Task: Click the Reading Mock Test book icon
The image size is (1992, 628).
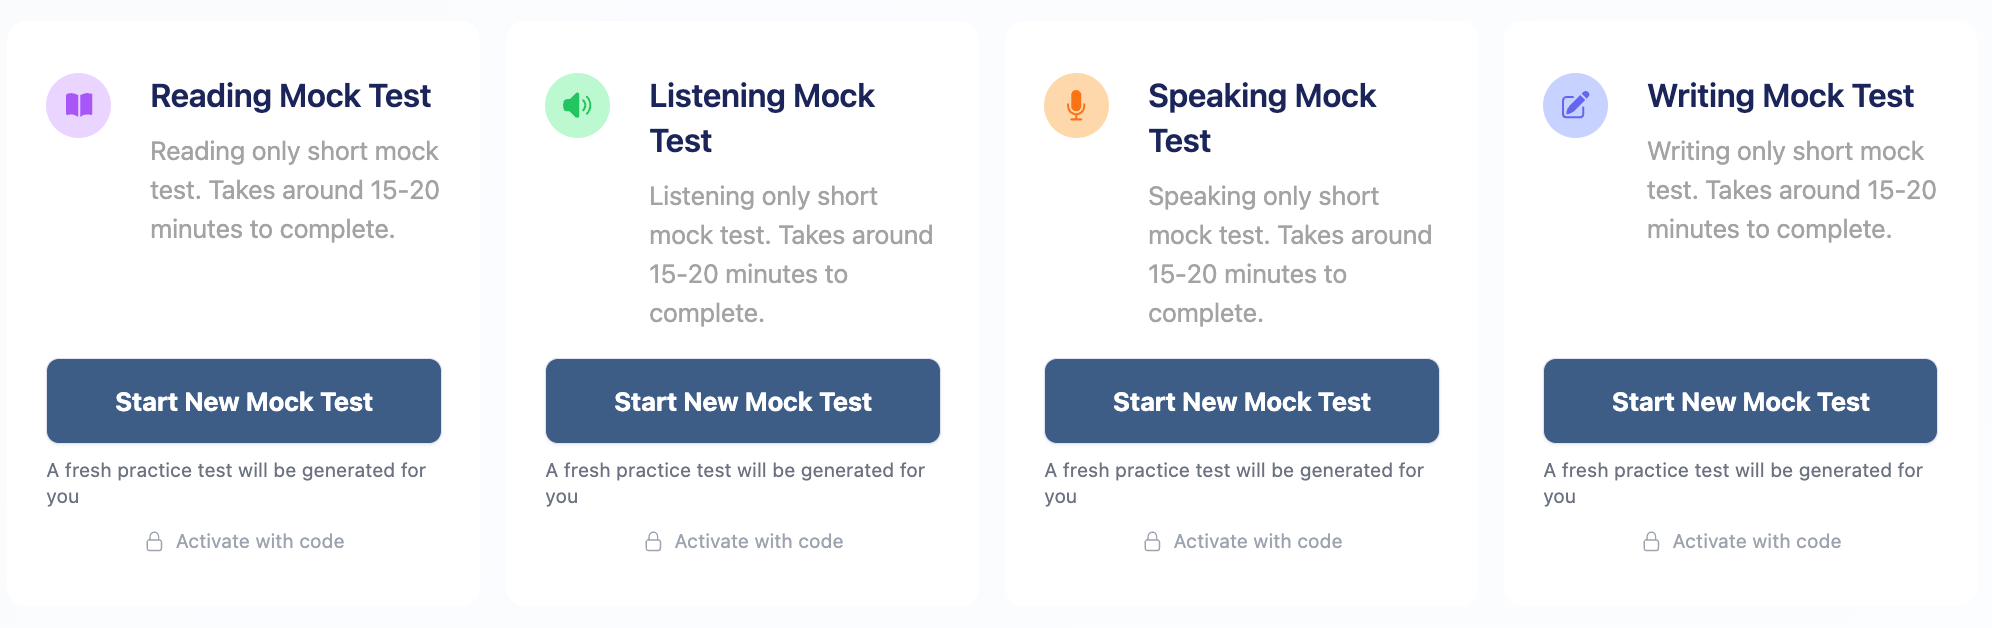Action: point(78,106)
